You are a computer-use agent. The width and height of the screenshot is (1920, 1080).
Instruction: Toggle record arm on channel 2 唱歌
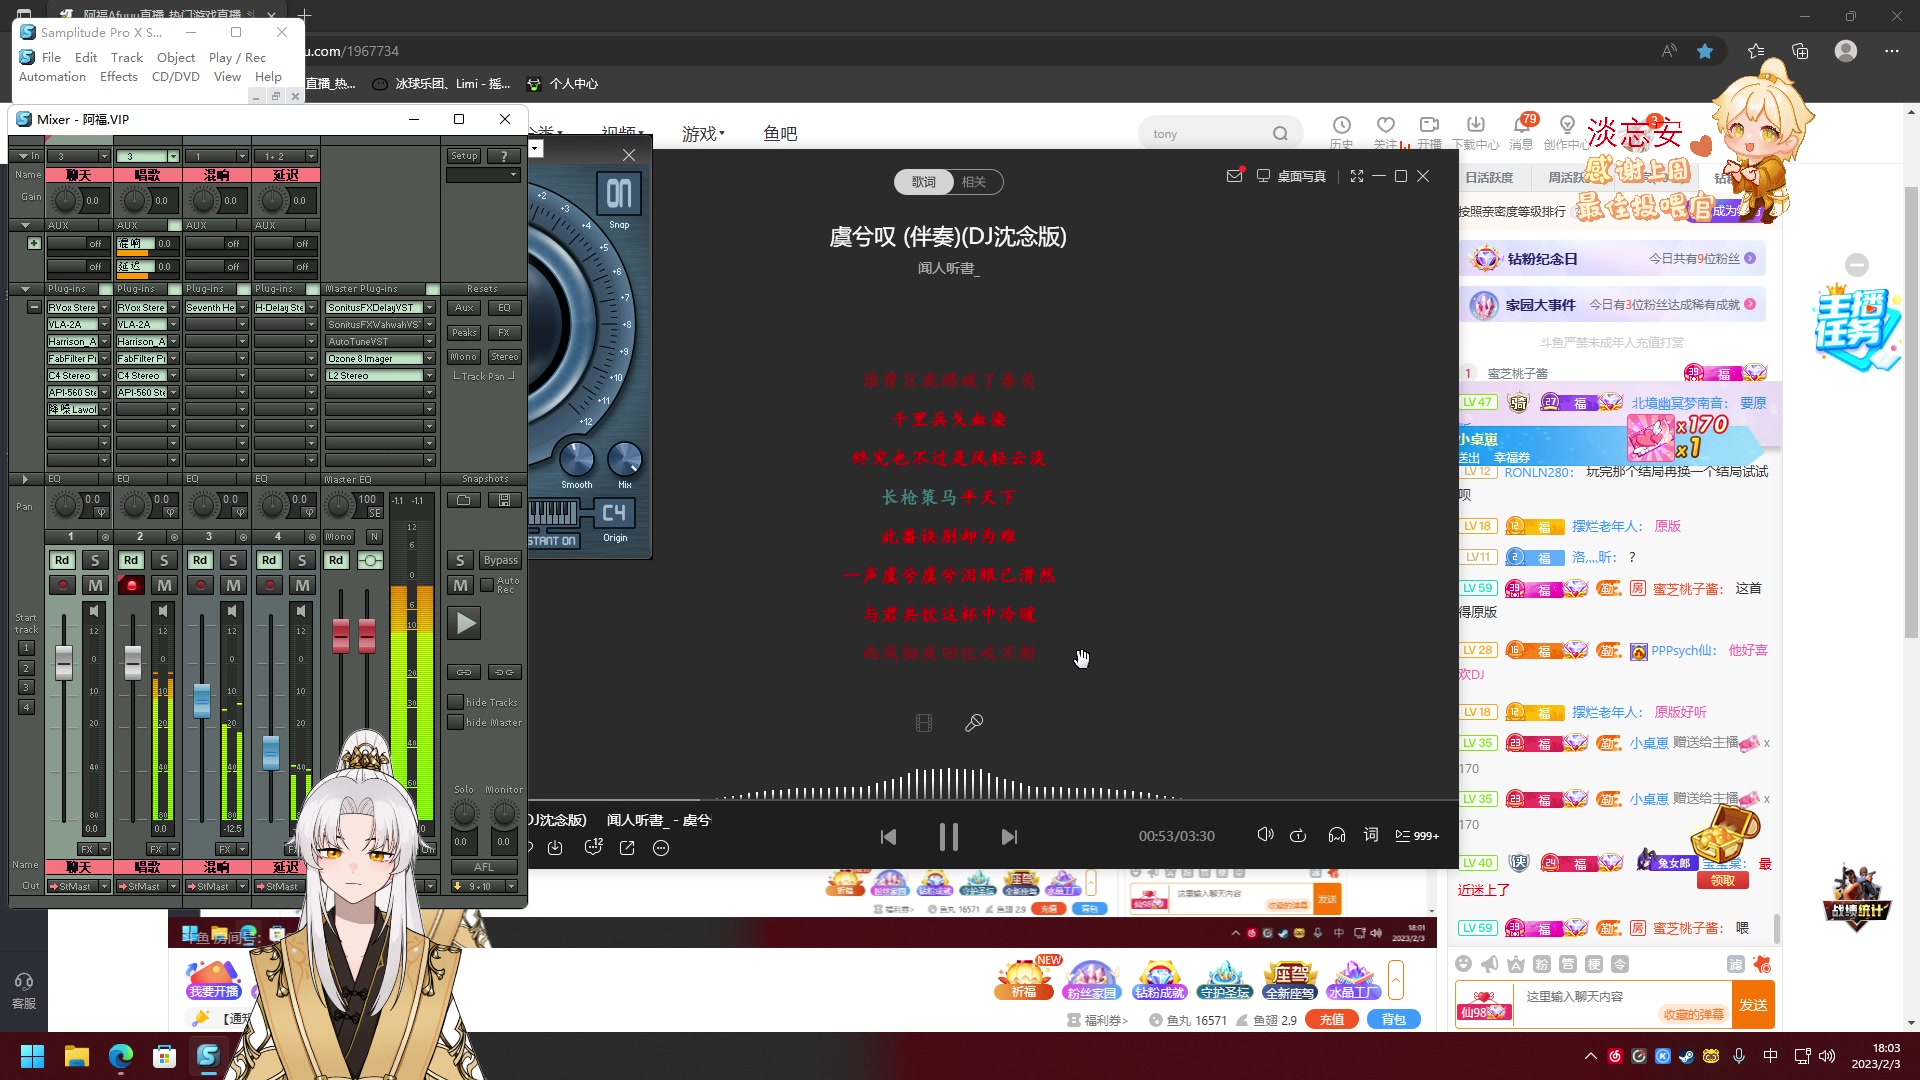click(x=131, y=585)
